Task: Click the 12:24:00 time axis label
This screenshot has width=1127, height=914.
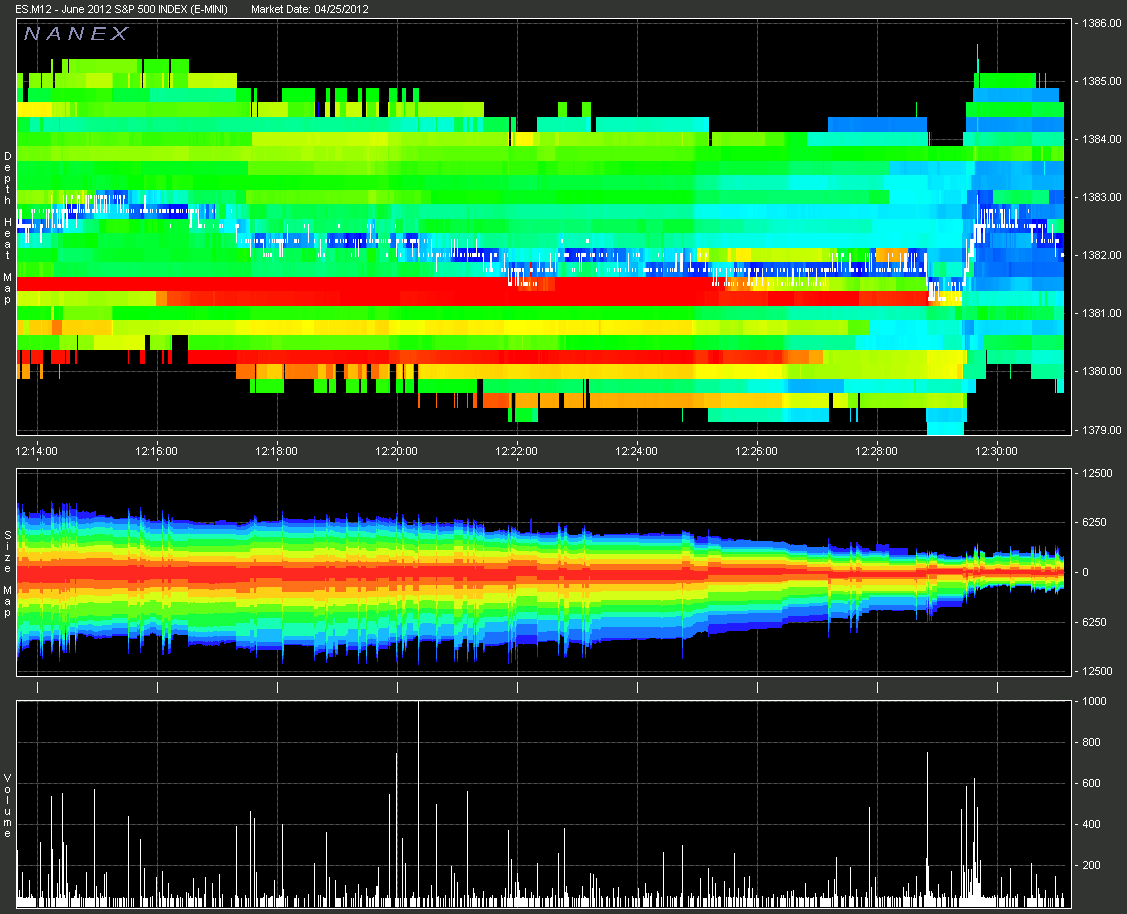Action: pyautogui.click(x=636, y=451)
